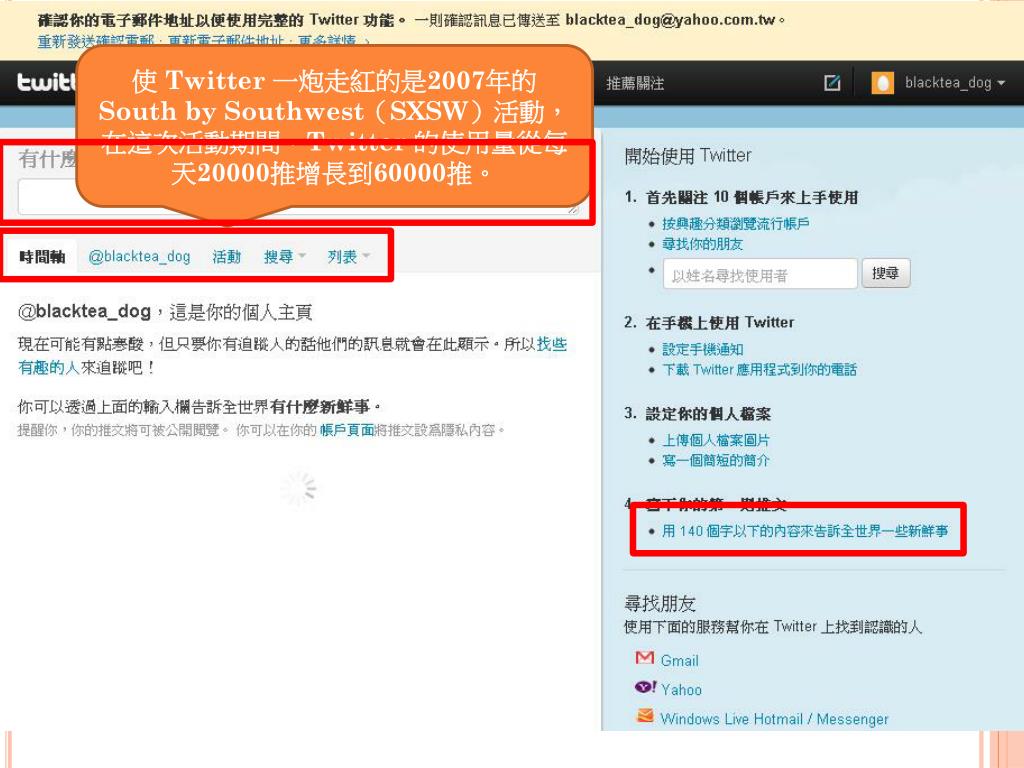The image size is (1024, 768).
Task: Open the 帳戶頁面 link
Action: pyautogui.click(x=347, y=430)
